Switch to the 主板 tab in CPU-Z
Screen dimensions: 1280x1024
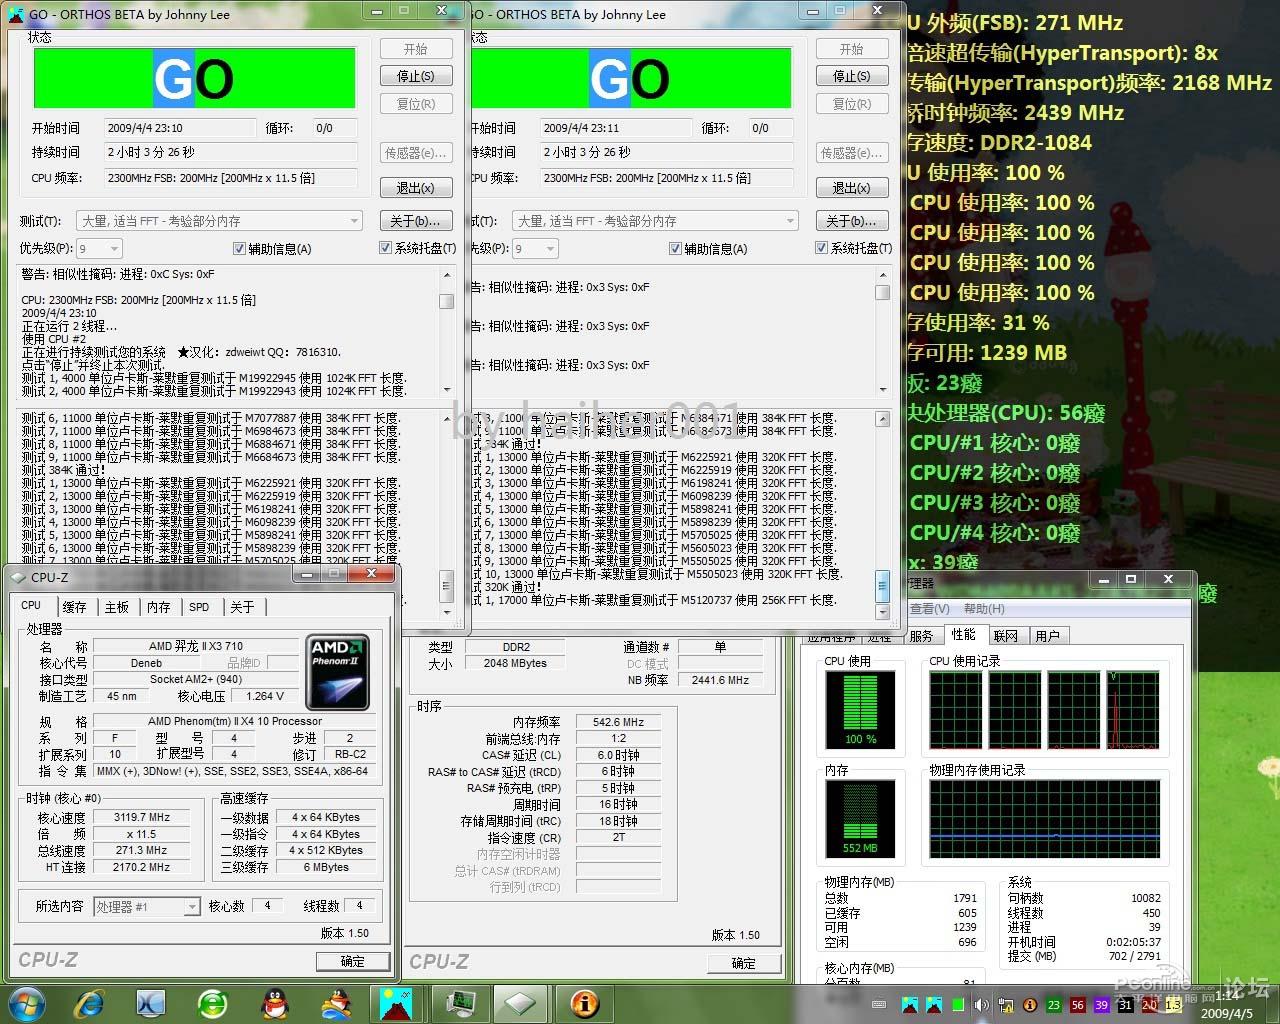(x=117, y=607)
